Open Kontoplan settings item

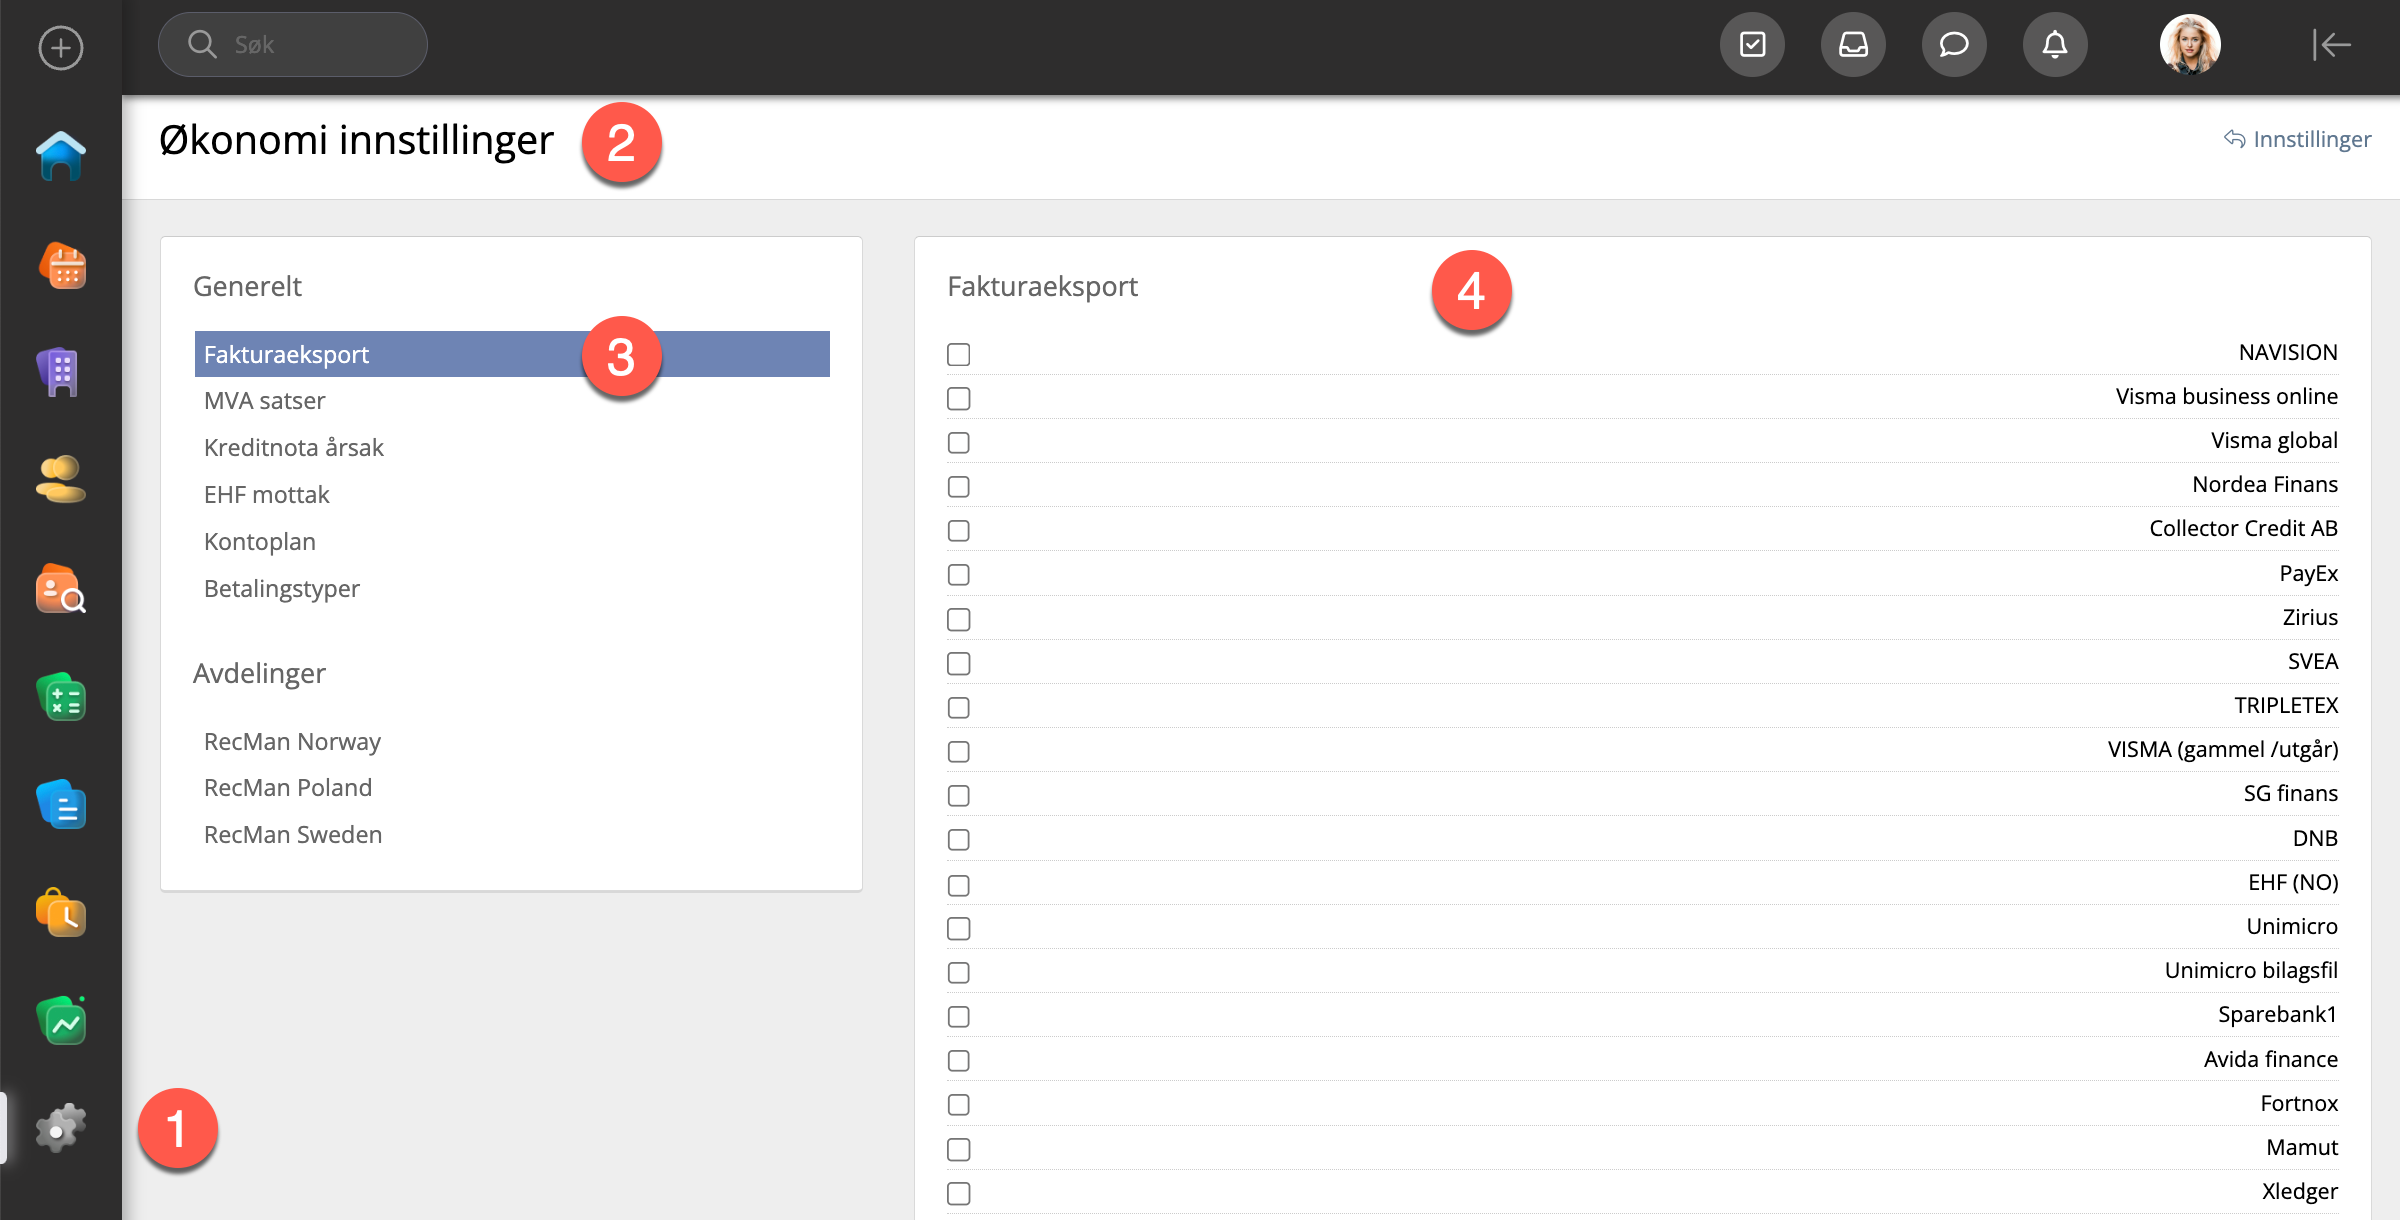259,542
